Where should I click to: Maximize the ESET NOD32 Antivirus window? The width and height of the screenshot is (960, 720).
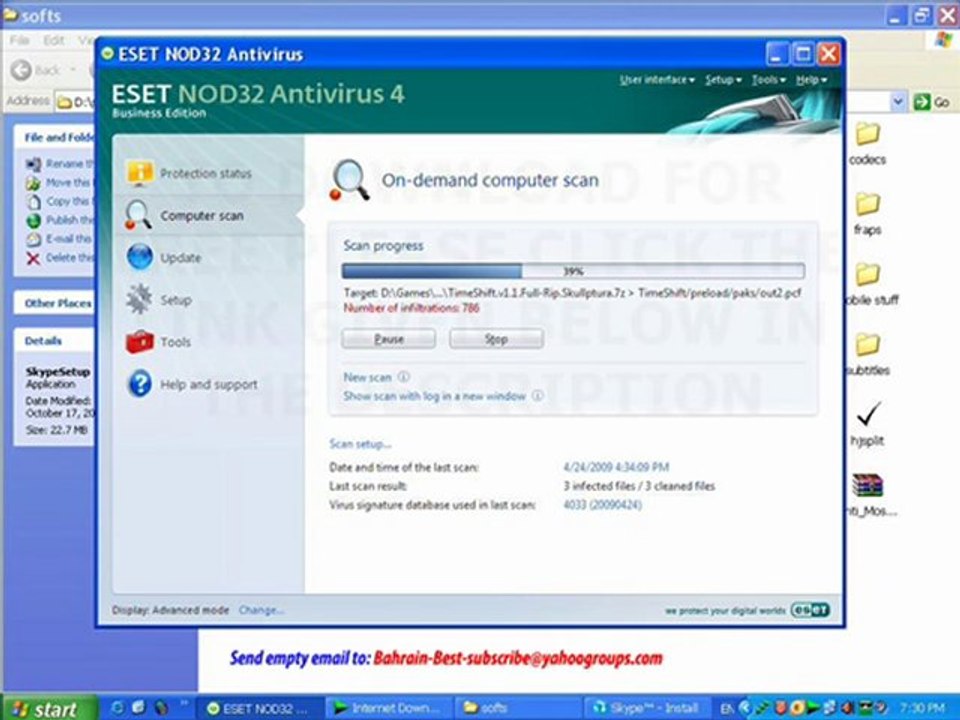[803, 54]
